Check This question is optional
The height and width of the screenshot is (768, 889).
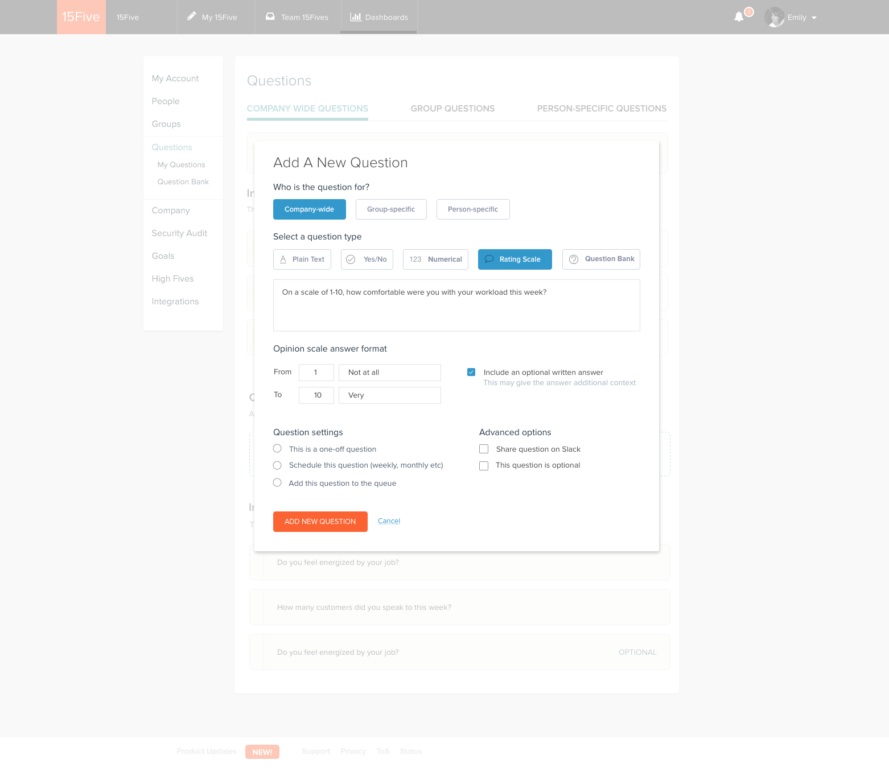(484, 465)
